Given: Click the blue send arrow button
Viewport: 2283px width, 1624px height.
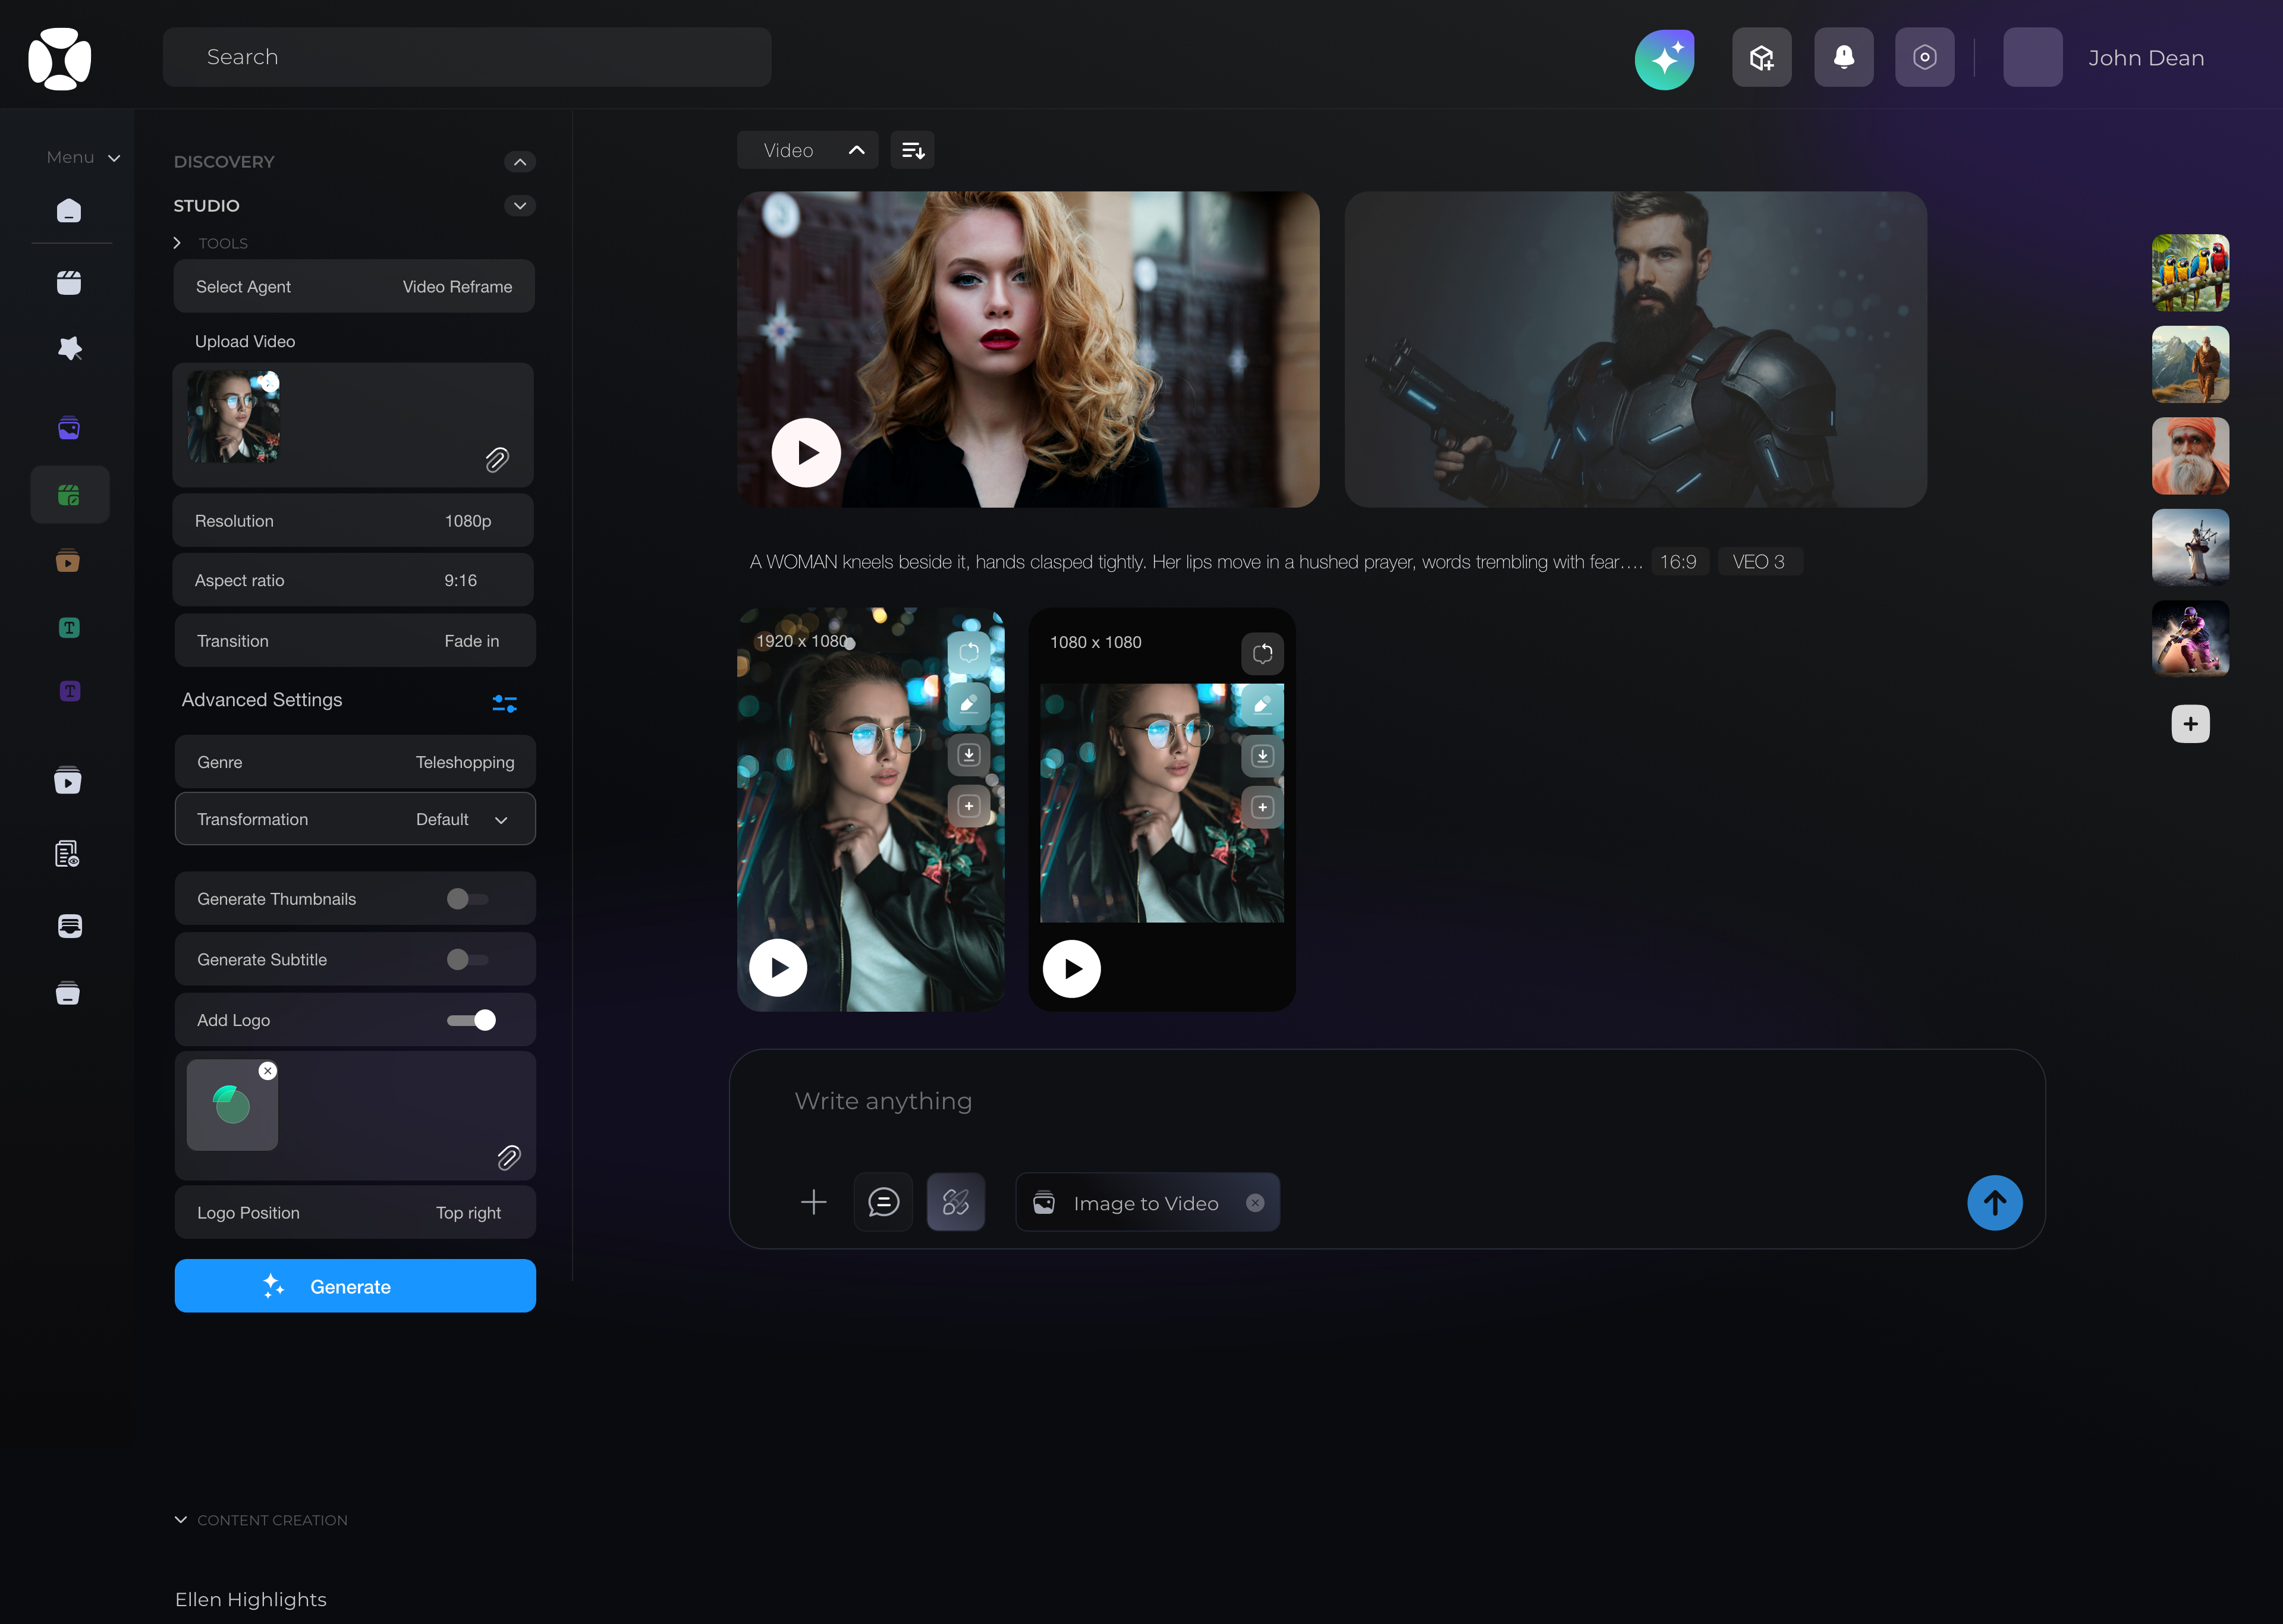Looking at the screenshot, I should (1994, 1202).
